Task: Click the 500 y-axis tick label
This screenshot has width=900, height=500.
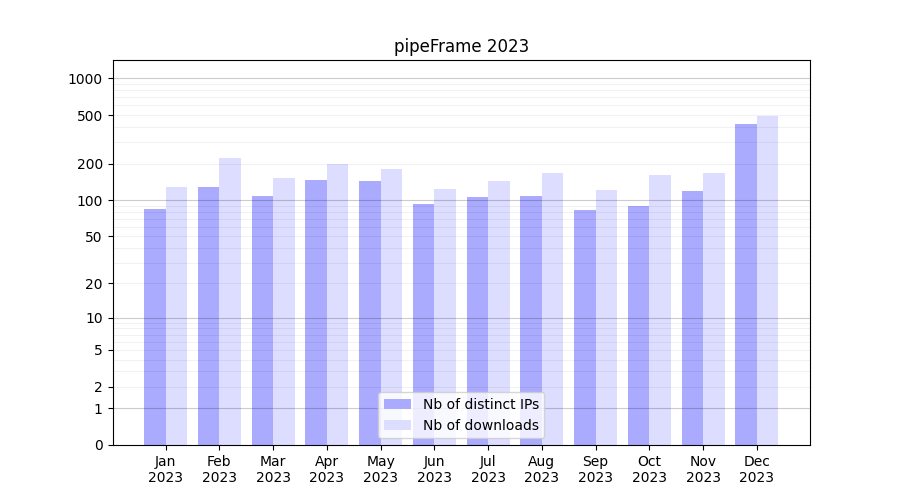Action: pos(89,116)
